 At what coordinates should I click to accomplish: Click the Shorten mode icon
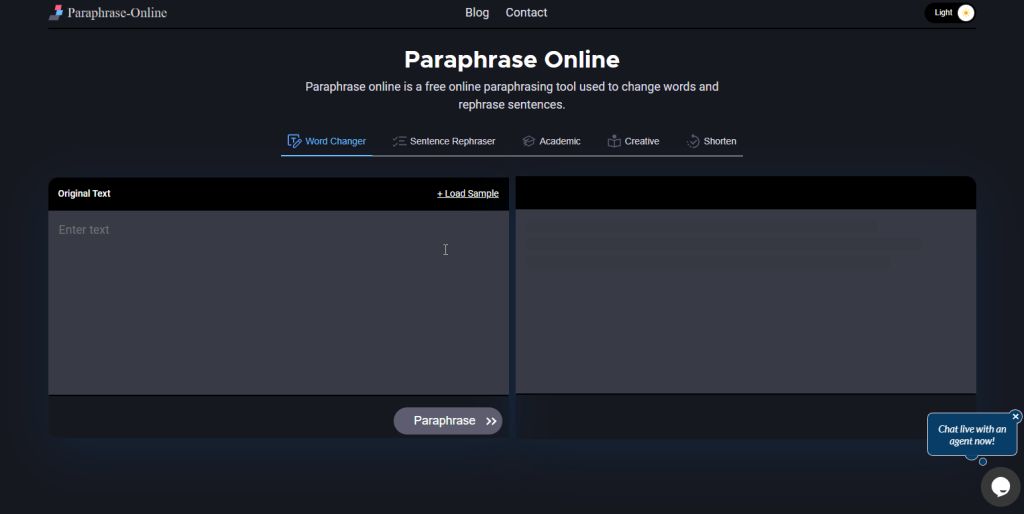point(693,141)
